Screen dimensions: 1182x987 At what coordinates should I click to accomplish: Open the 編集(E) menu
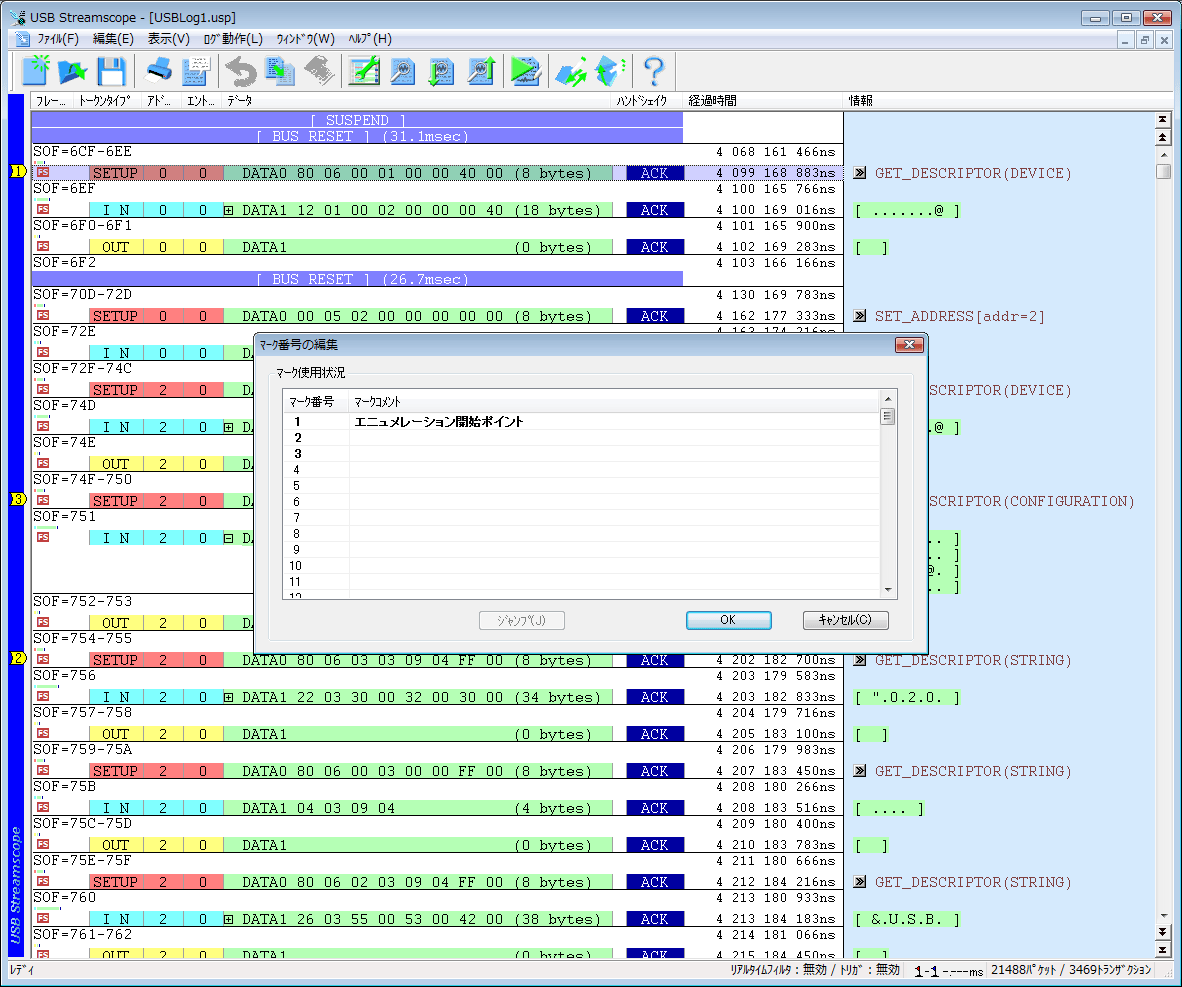[113, 39]
